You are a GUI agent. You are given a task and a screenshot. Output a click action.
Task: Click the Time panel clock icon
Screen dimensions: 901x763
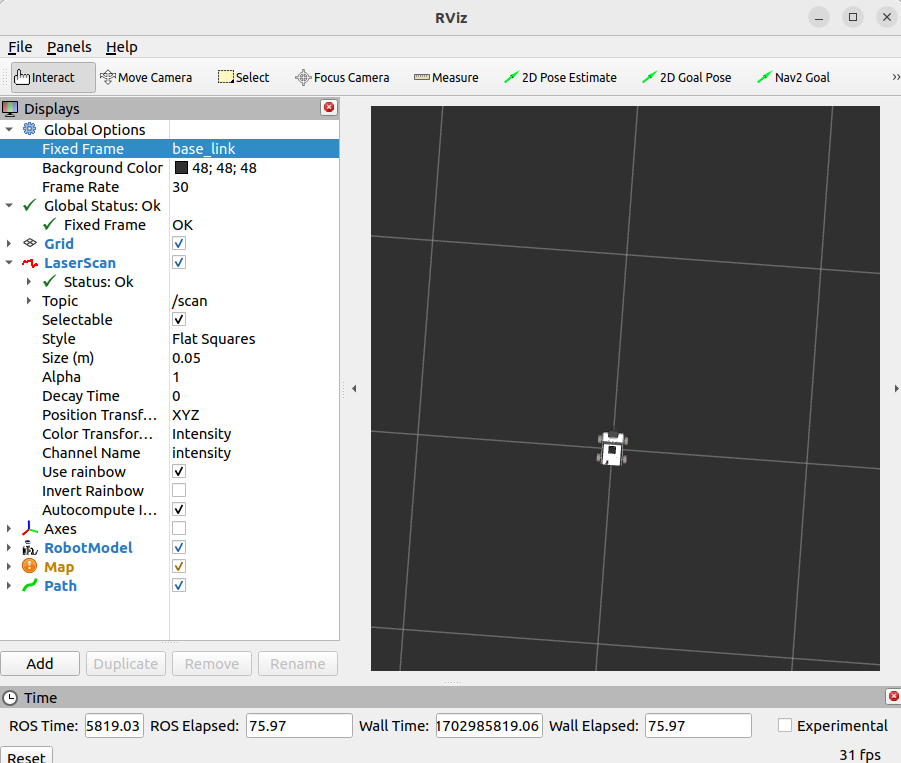10,698
